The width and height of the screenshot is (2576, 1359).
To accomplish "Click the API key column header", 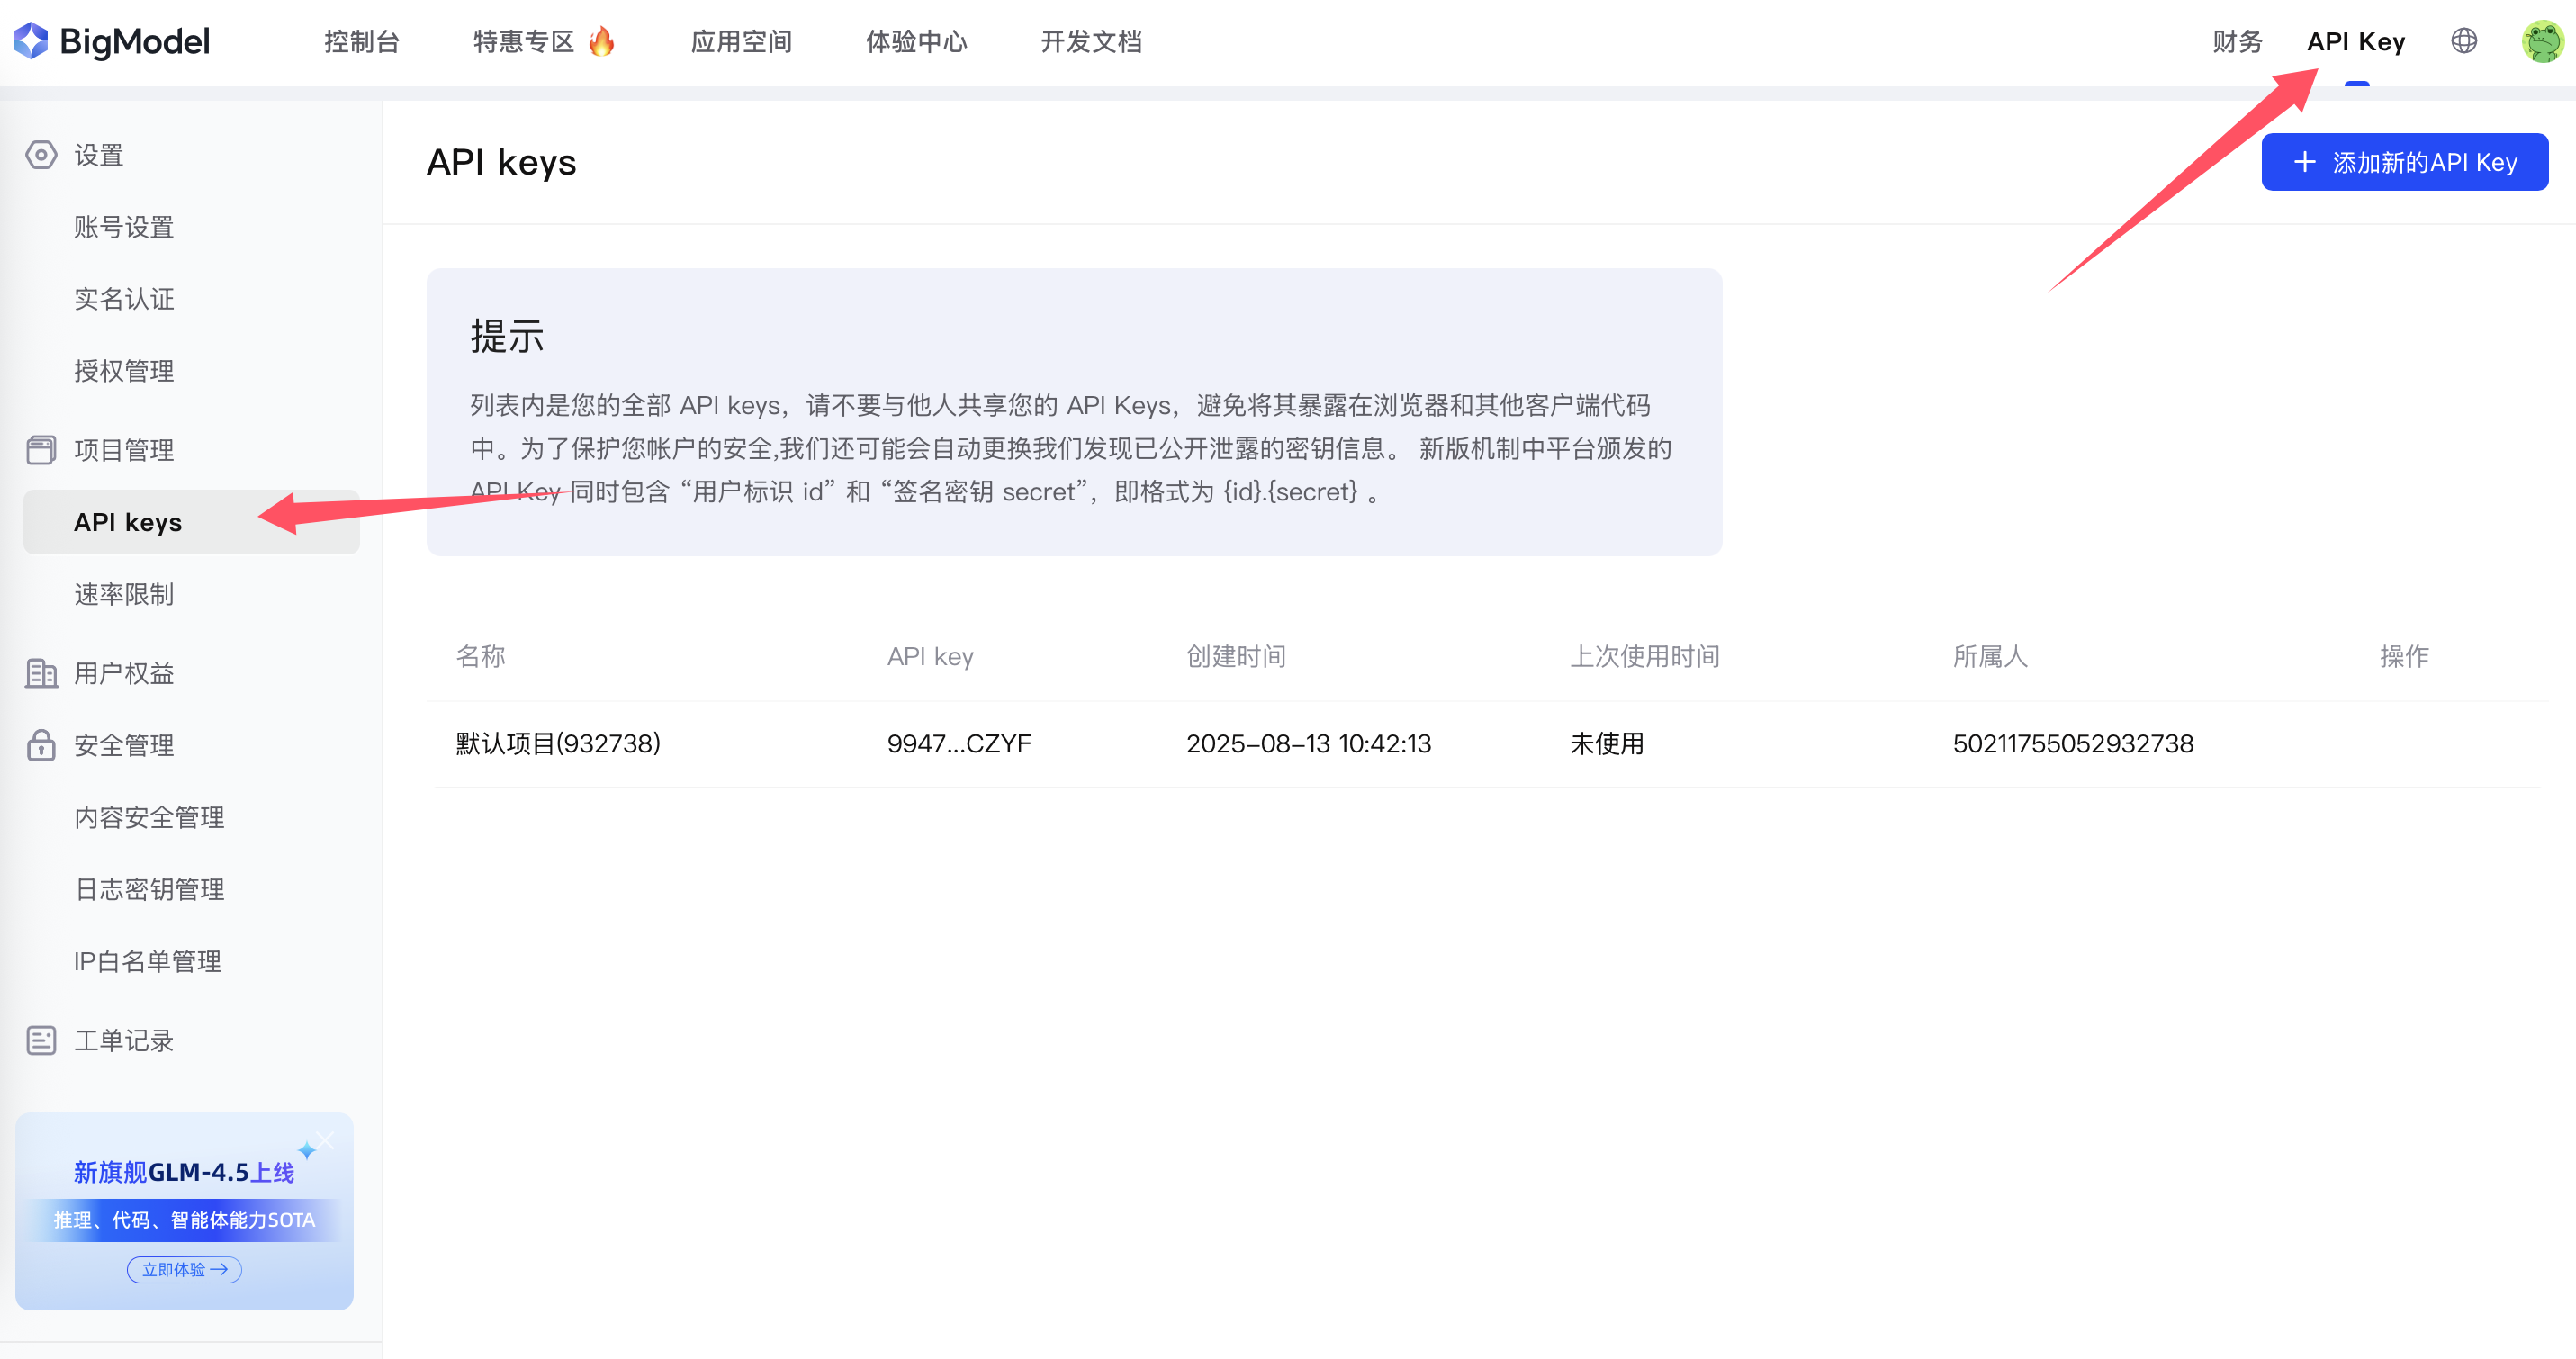I will point(930,656).
